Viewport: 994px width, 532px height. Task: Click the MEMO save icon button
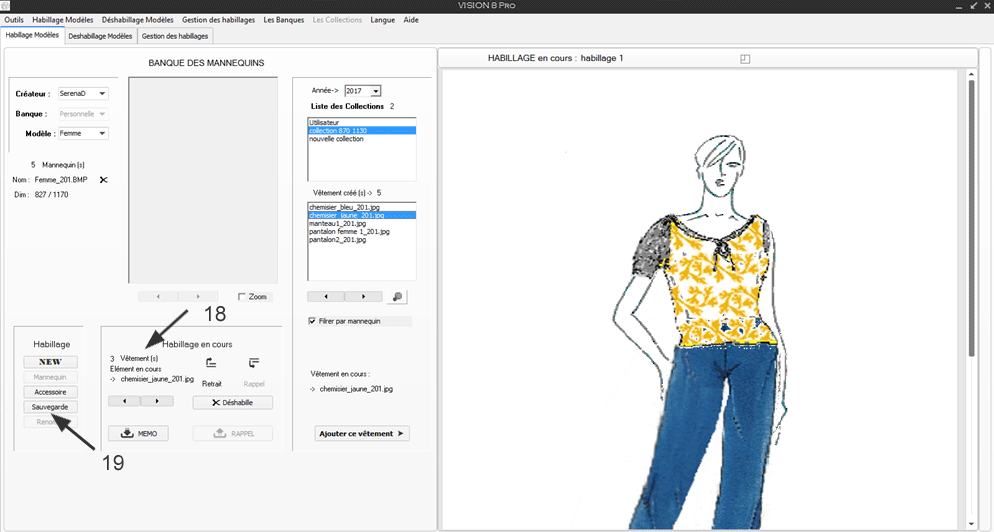[x=138, y=433]
